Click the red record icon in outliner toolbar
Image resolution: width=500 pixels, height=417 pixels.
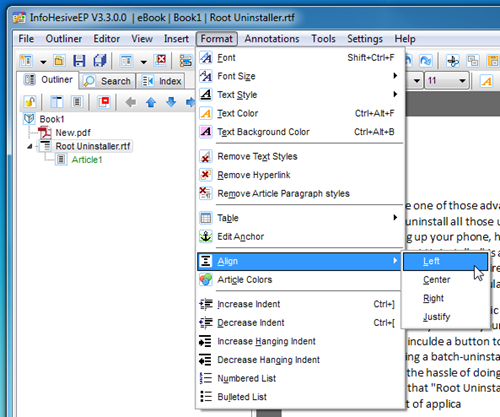104,102
